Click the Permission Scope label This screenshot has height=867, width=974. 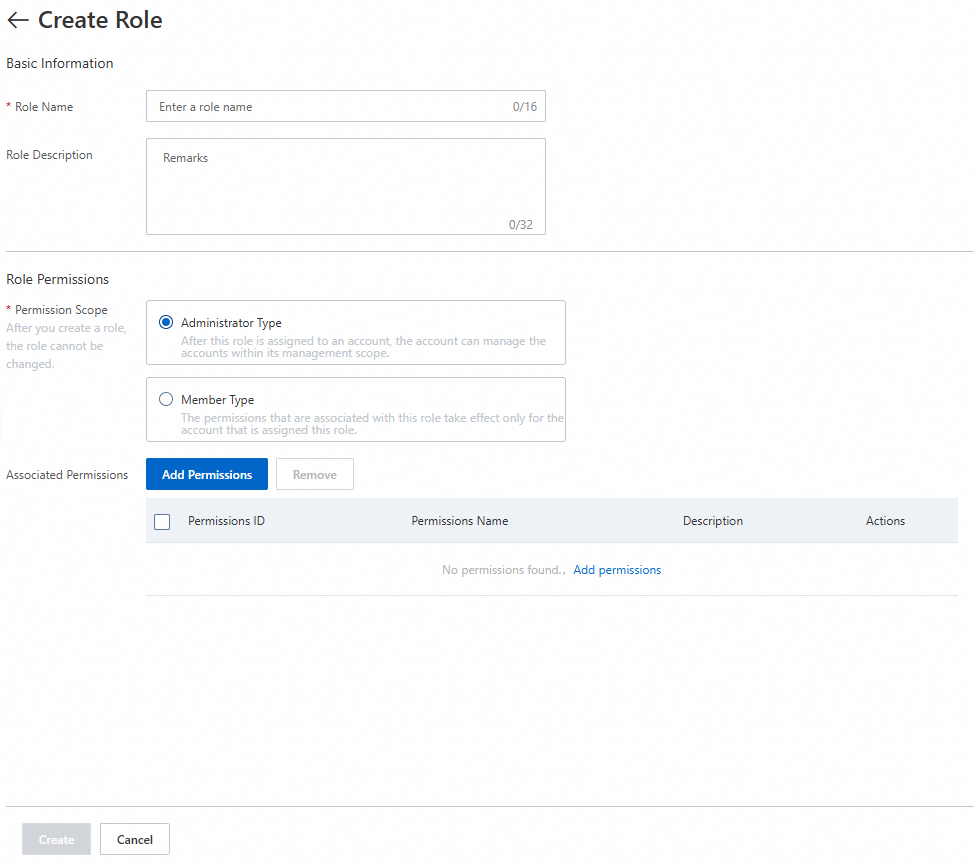pos(61,310)
